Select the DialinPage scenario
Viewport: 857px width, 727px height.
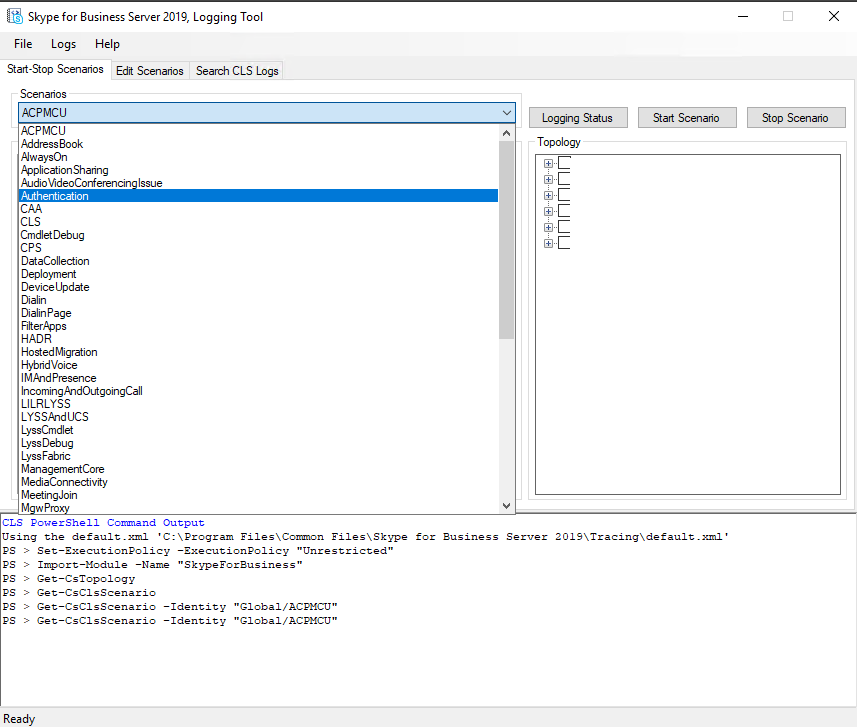259,313
